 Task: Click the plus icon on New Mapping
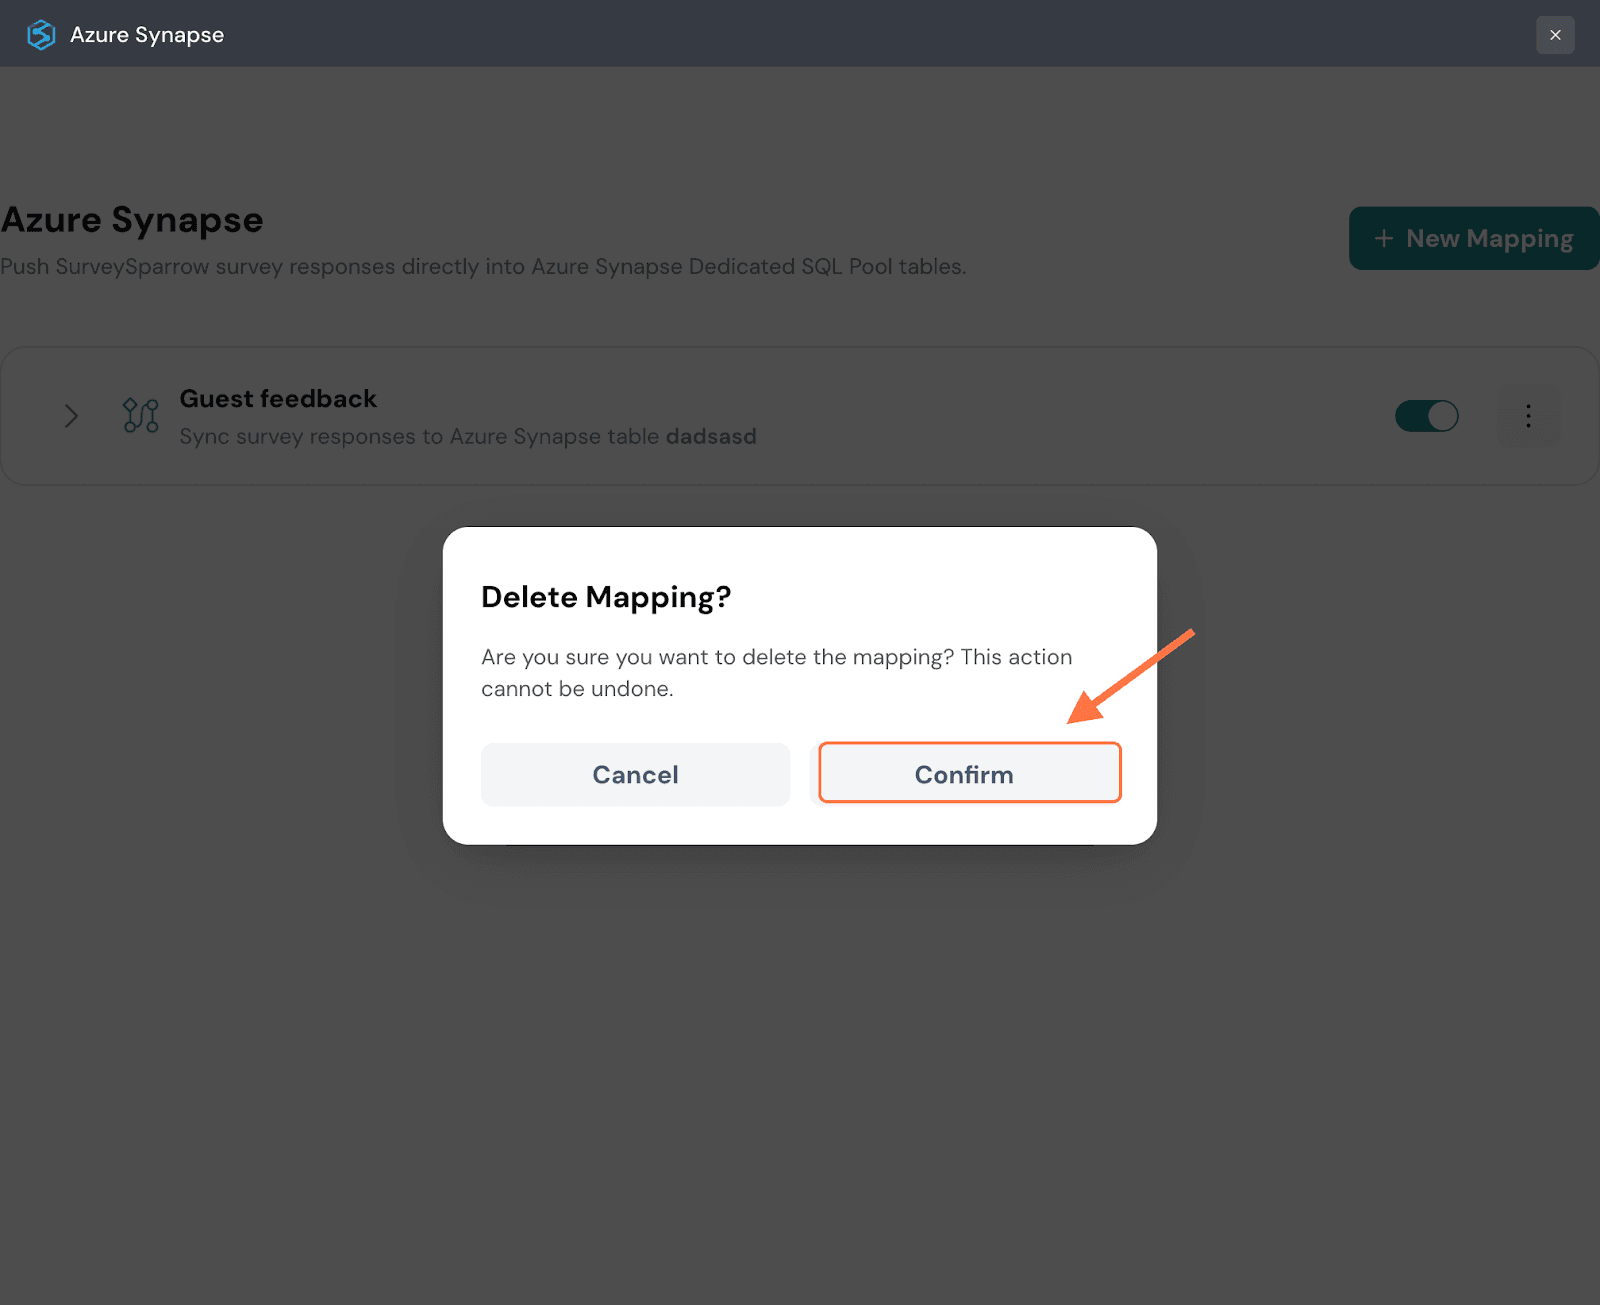(1383, 238)
